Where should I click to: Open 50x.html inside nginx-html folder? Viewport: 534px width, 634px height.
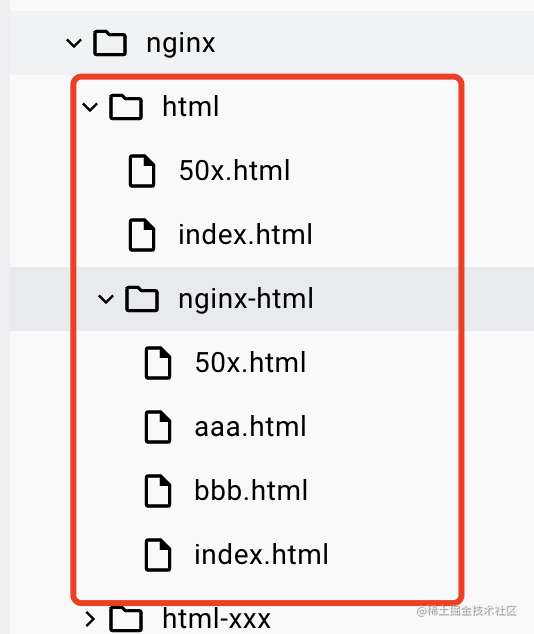(250, 362)
